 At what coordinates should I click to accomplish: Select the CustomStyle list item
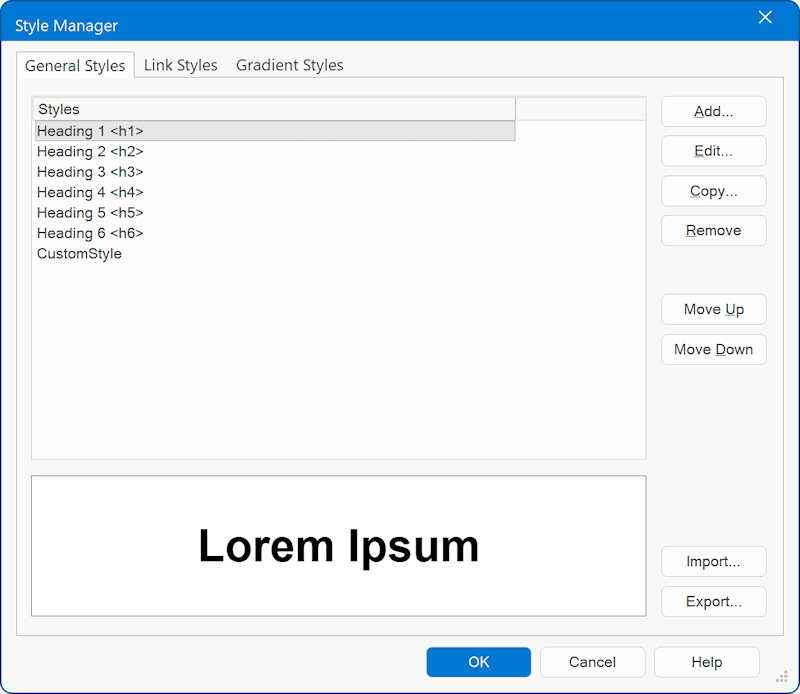[x=79, y=254]
